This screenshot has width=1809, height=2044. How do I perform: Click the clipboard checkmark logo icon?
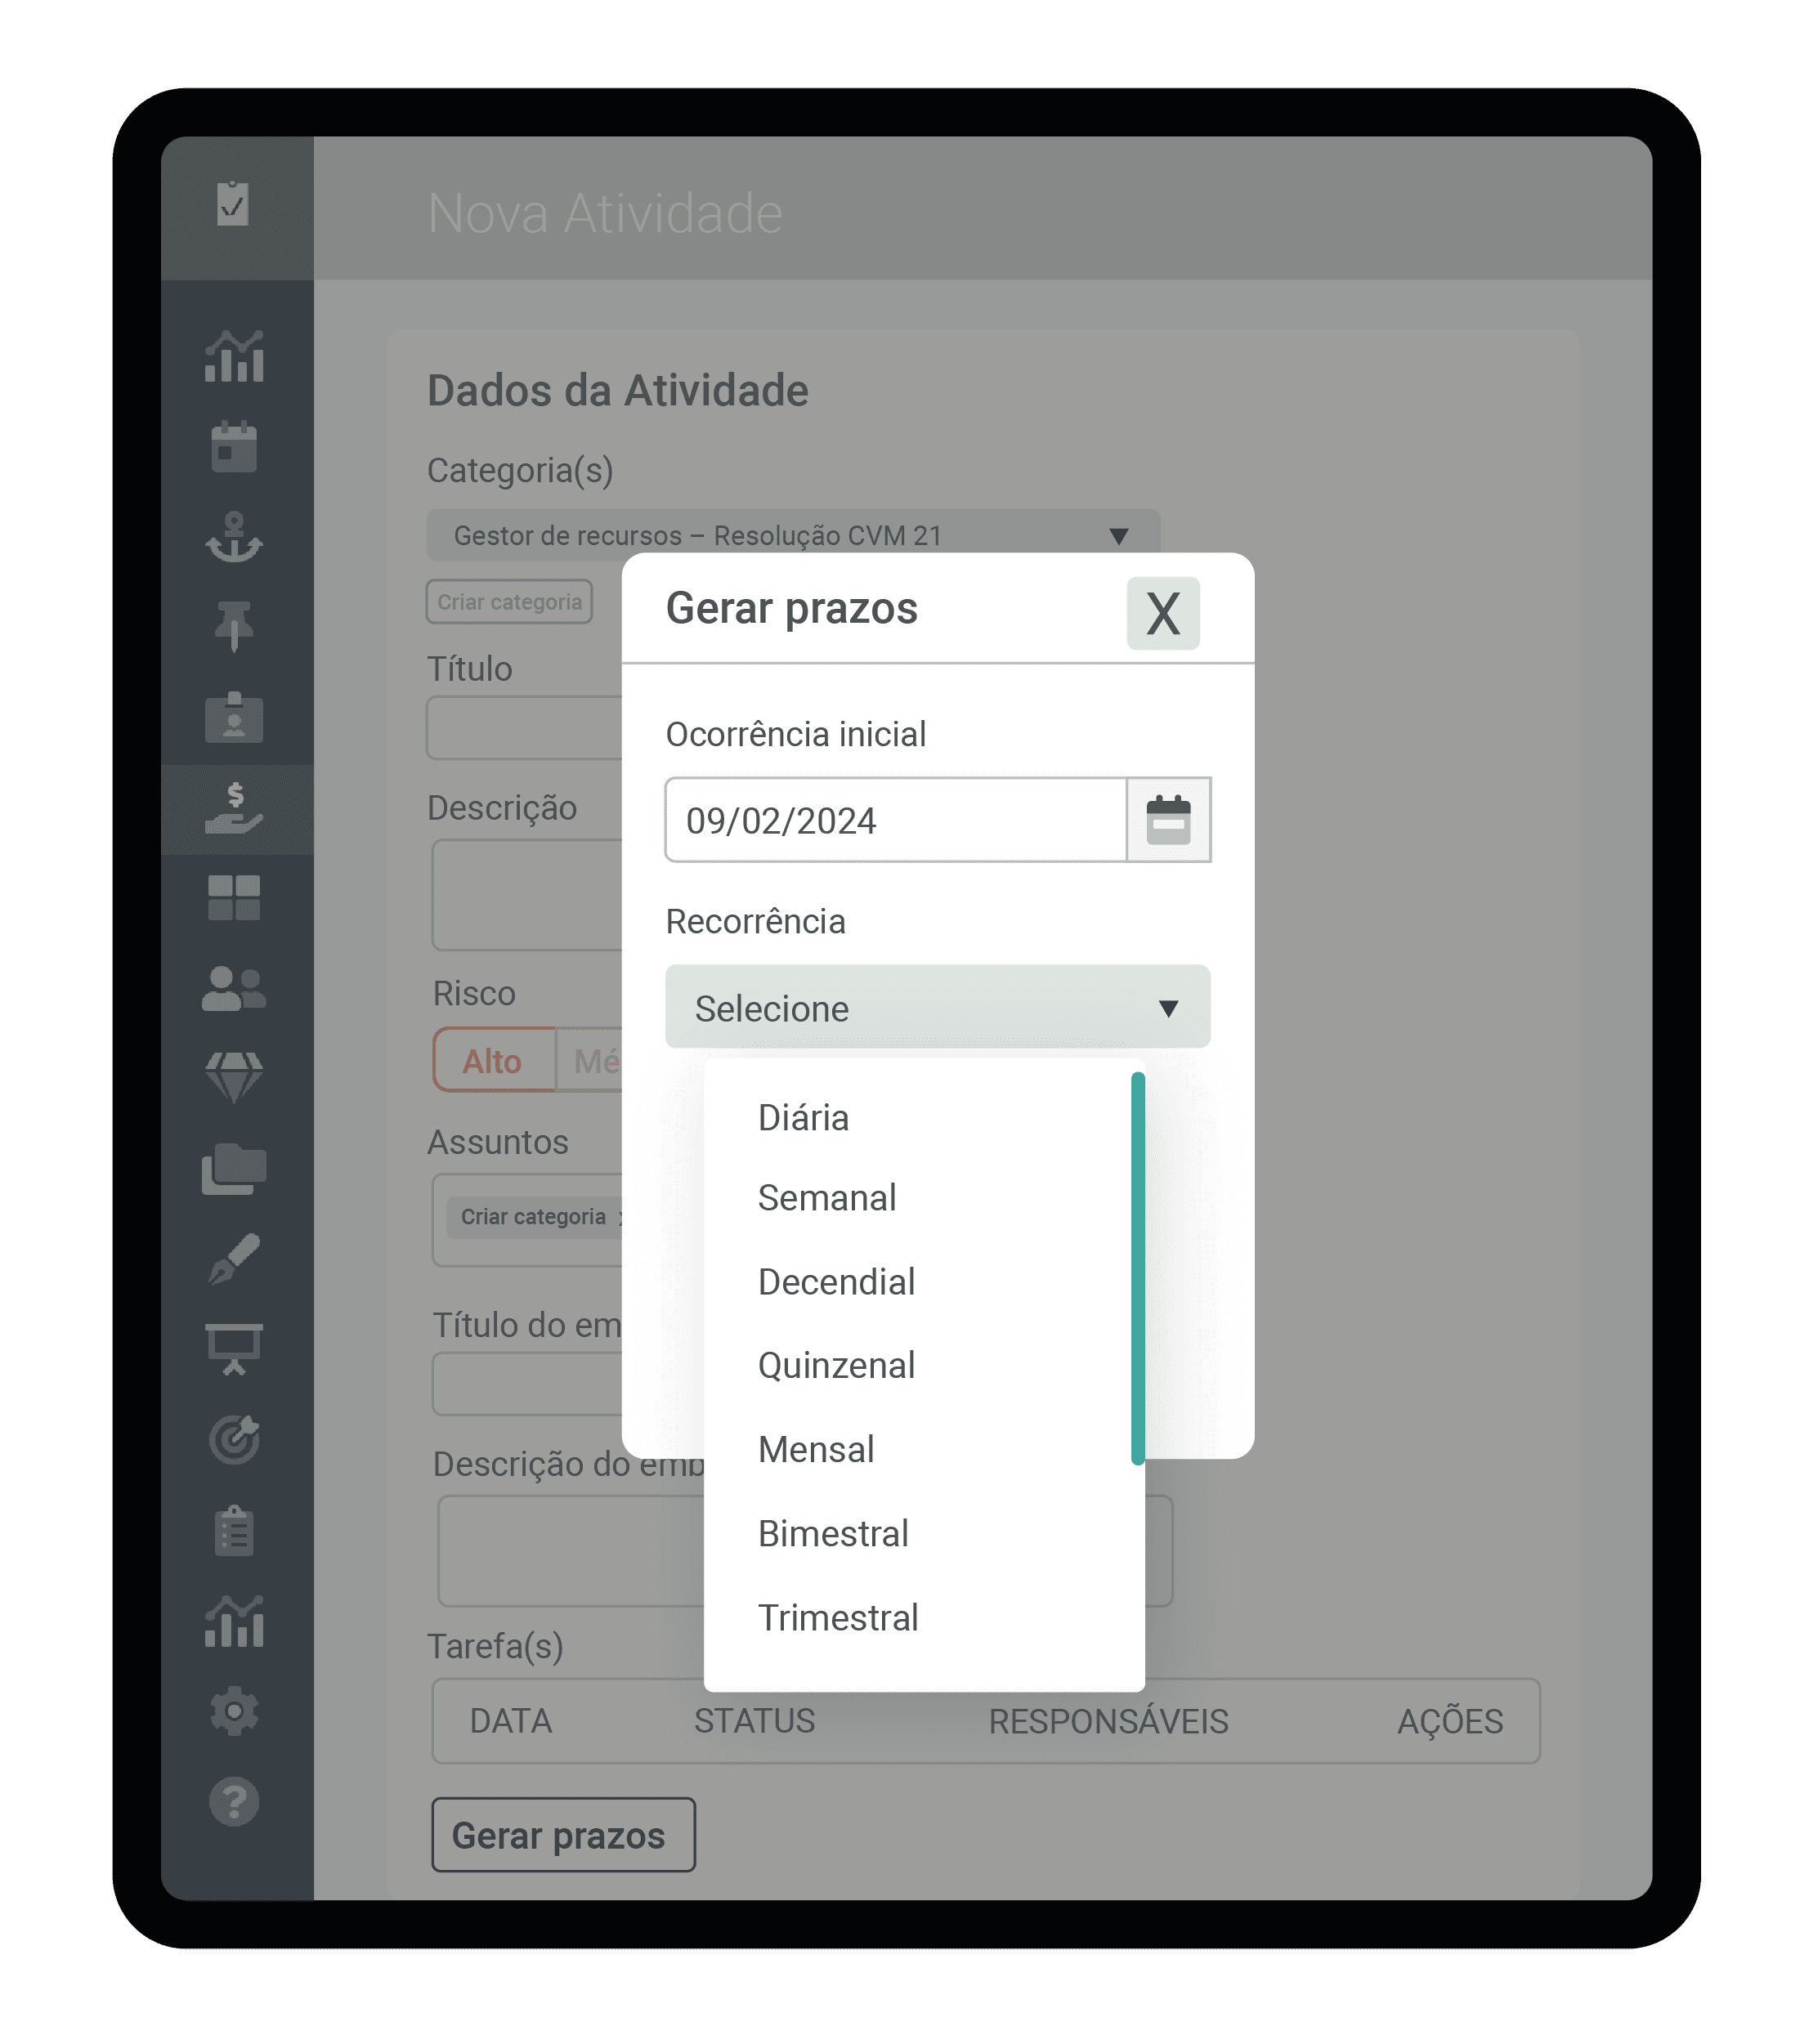233,204
